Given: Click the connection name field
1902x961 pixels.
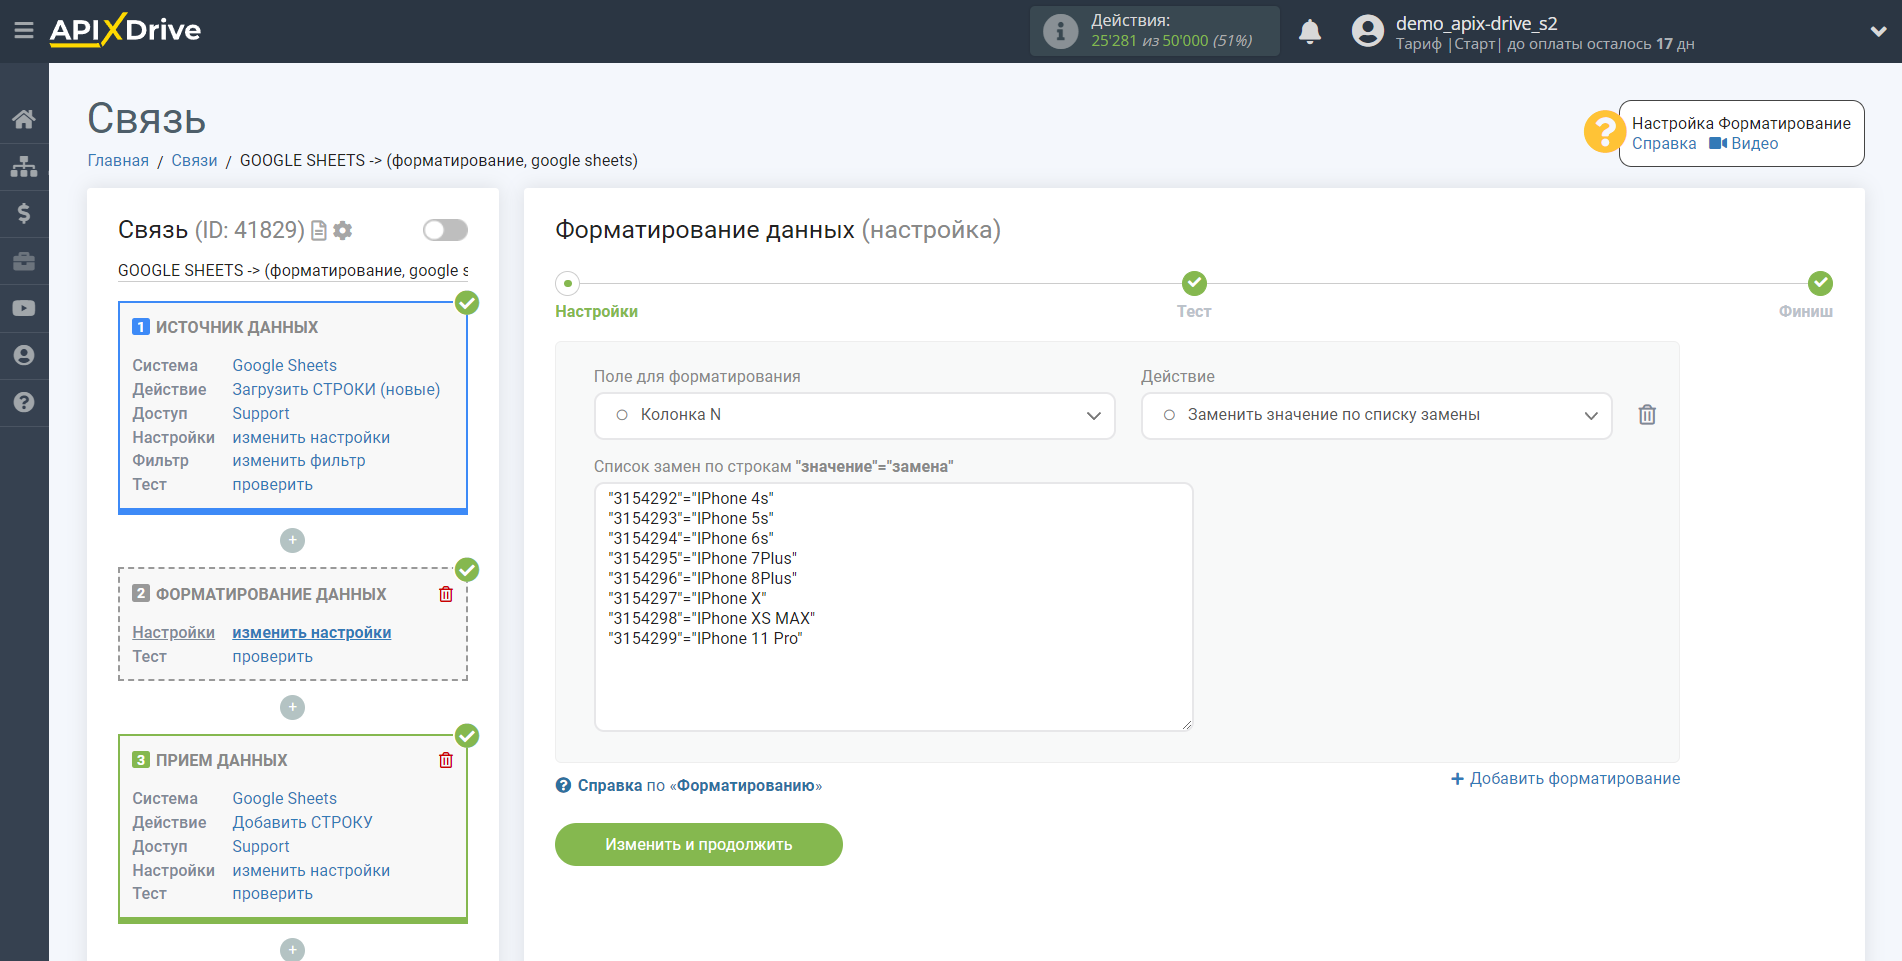Looking at the screenshot, I should 293,271.
